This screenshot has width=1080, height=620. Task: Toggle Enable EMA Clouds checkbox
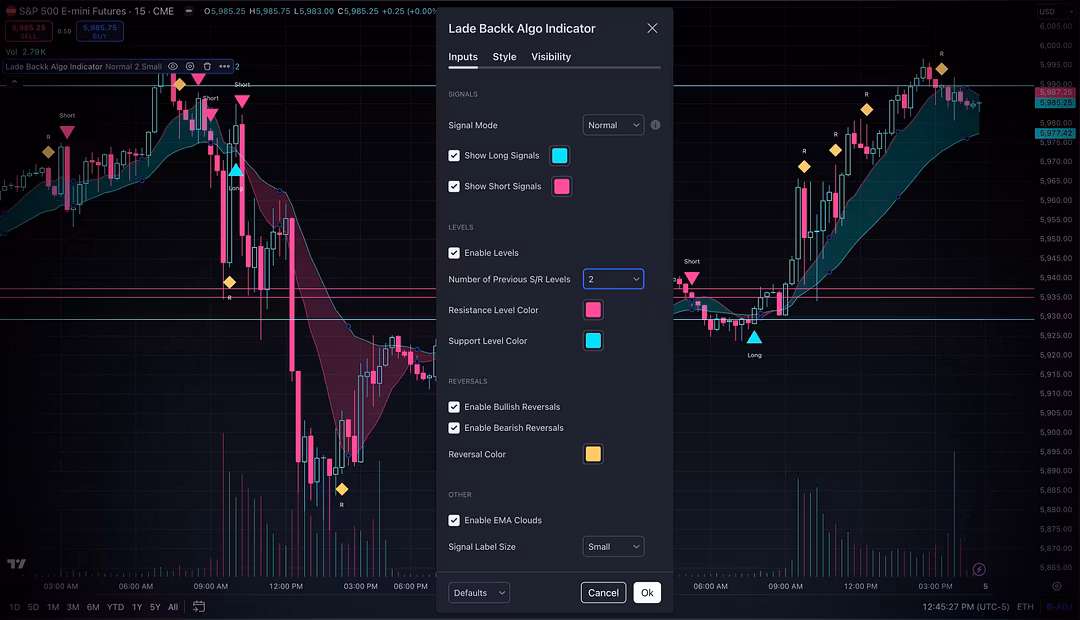click(x=454, y=520)
